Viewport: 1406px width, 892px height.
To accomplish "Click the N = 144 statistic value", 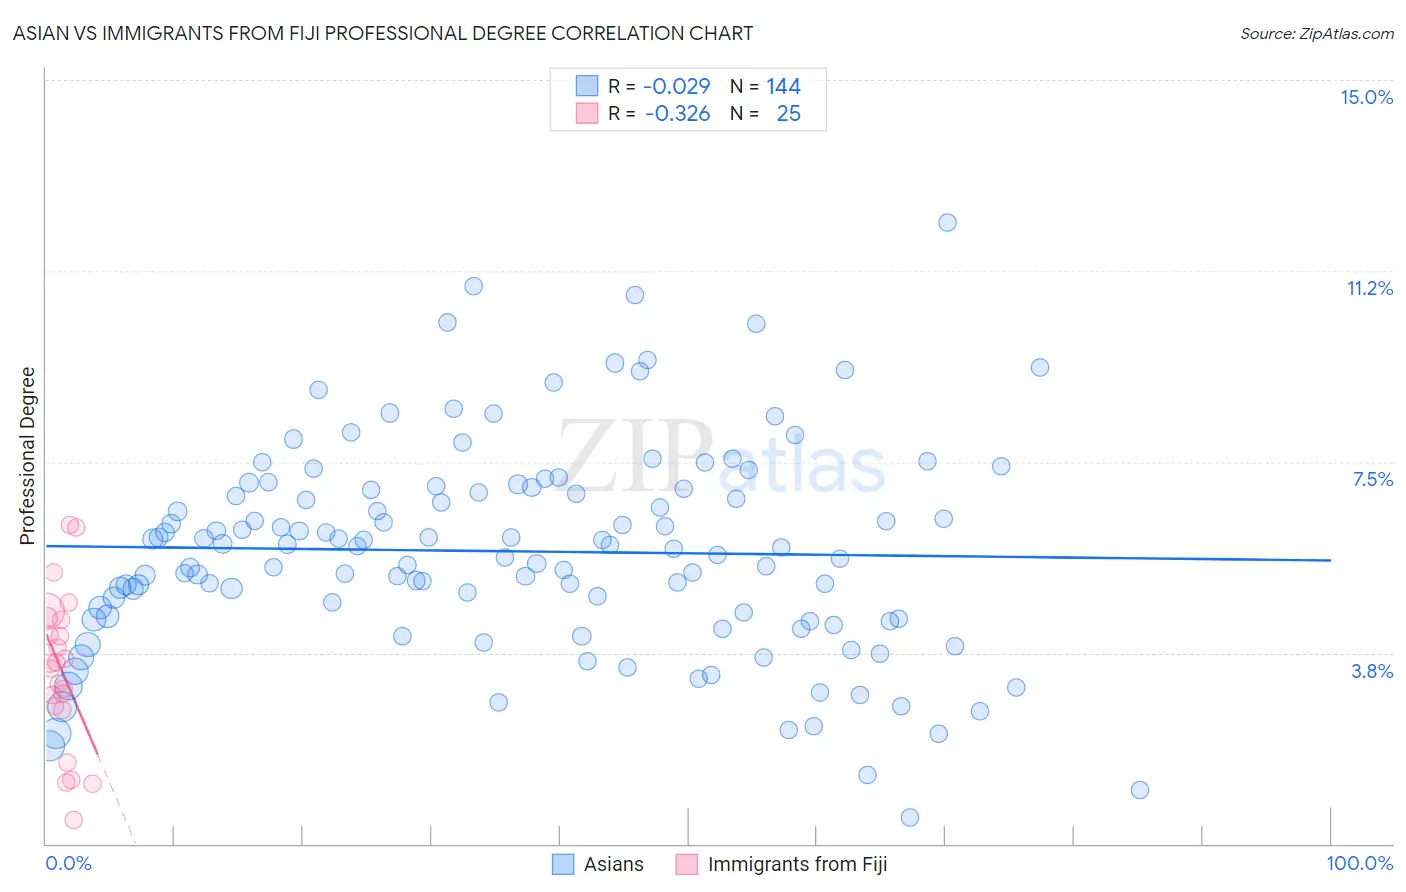I will 765,86.
